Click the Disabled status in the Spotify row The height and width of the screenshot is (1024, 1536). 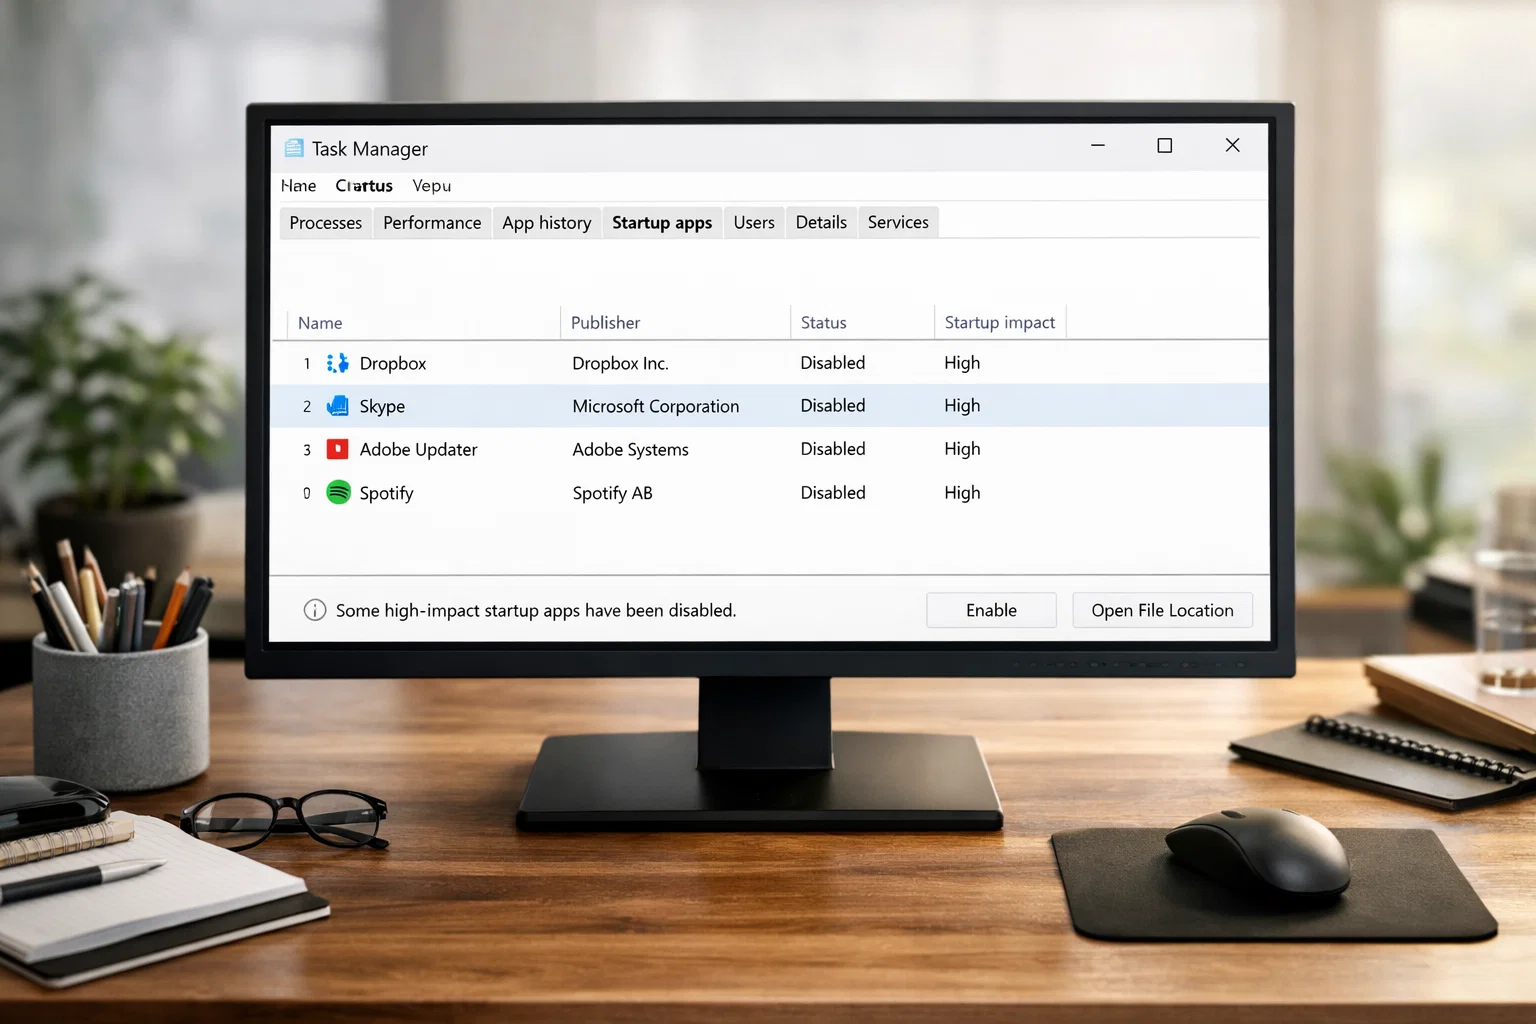833,492
